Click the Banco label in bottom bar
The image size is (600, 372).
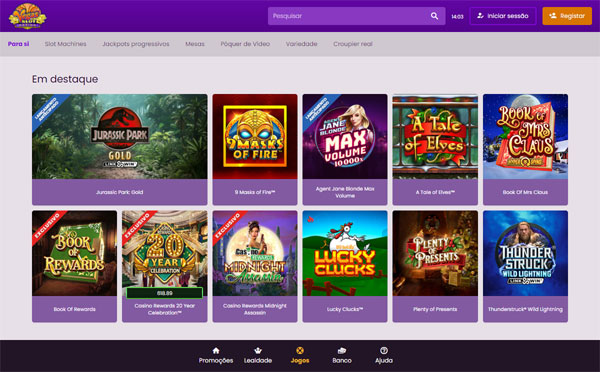342,361
